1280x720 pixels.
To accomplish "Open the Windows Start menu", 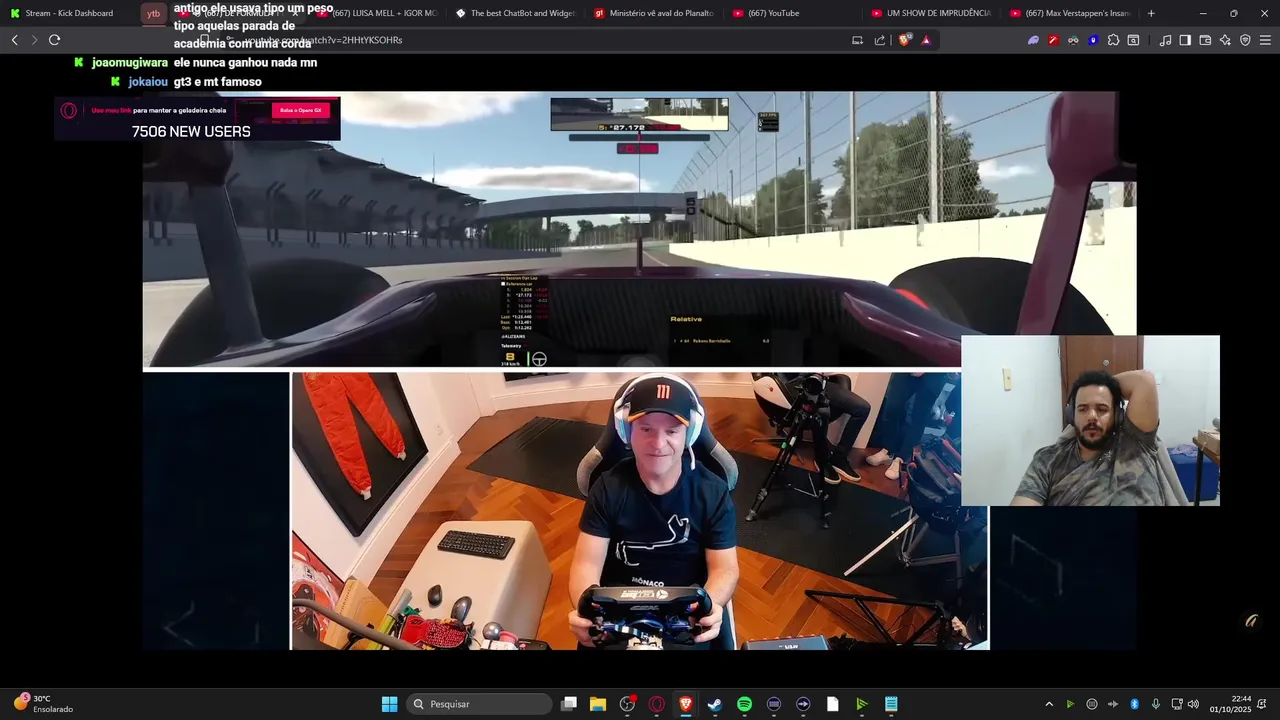I will (x=389, y=704).
